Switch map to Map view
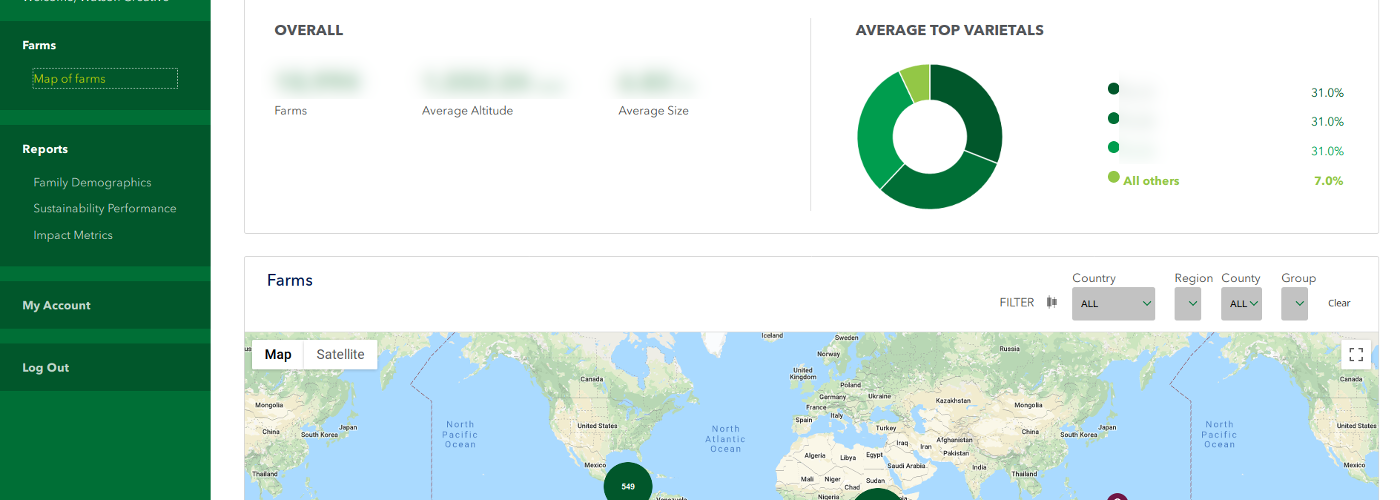1400x500 pixels. tap(278, 354)
